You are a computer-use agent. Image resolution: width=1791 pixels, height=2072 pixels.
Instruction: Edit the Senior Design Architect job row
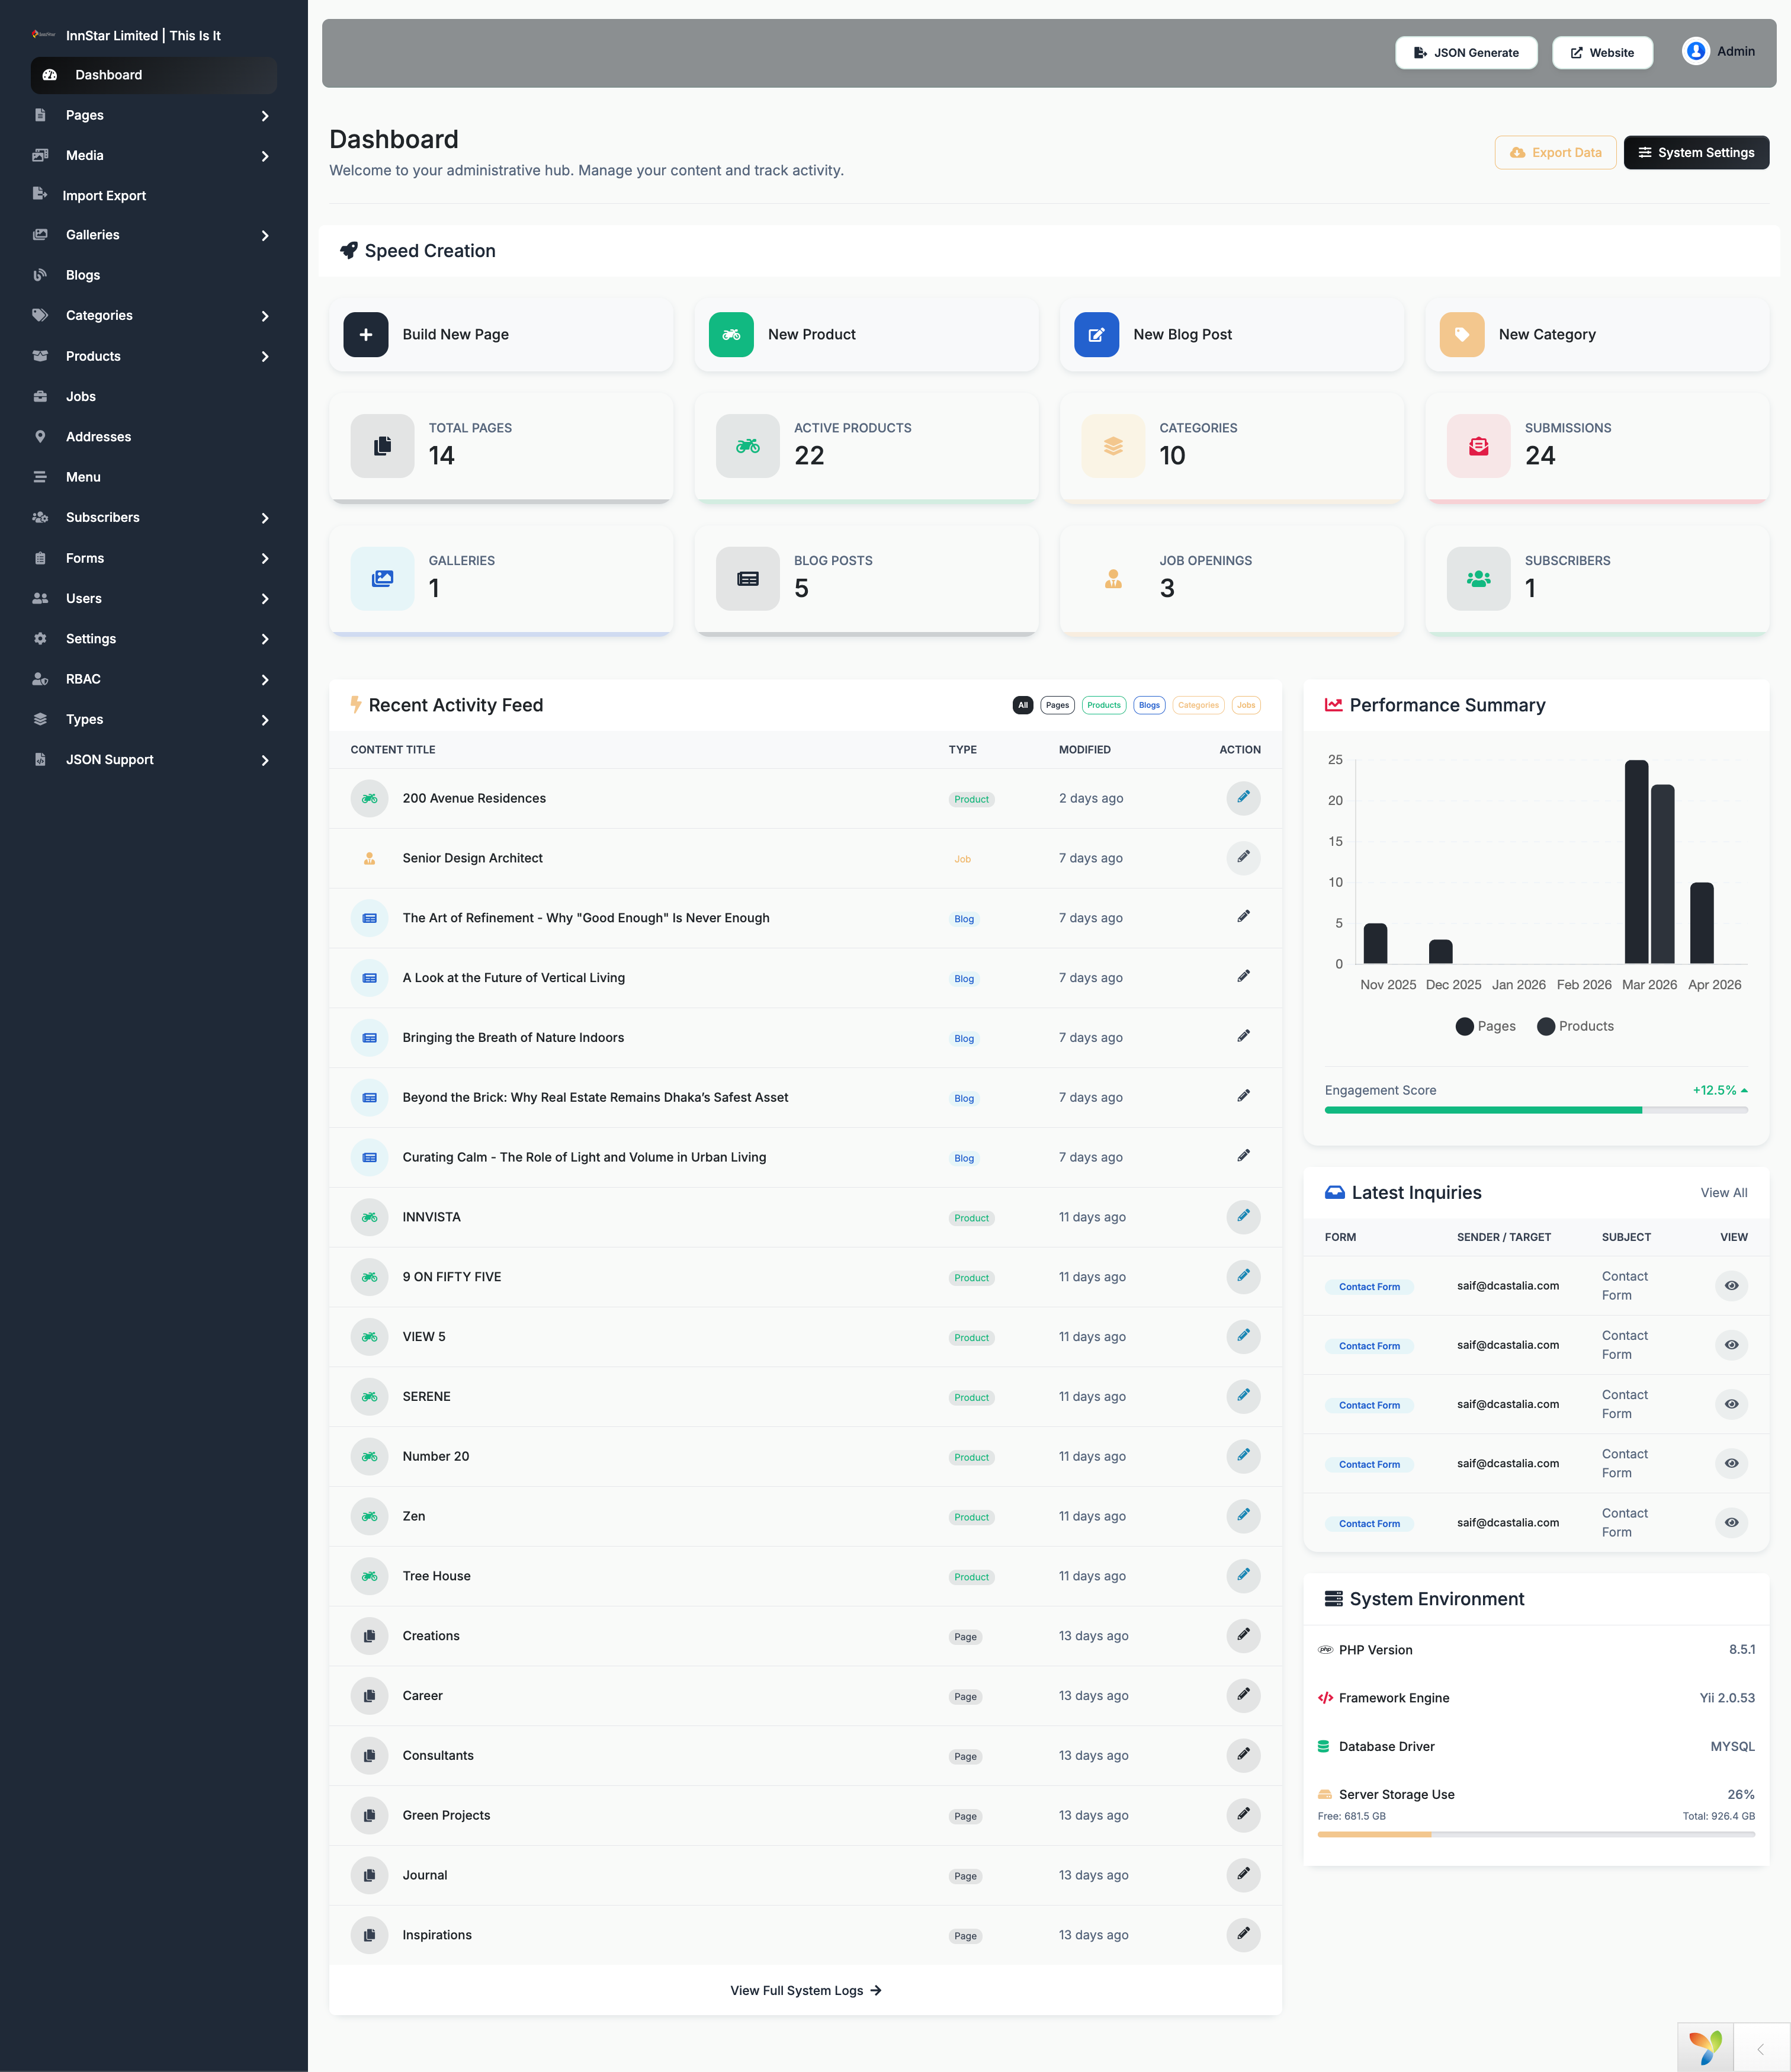(1243, 858)
